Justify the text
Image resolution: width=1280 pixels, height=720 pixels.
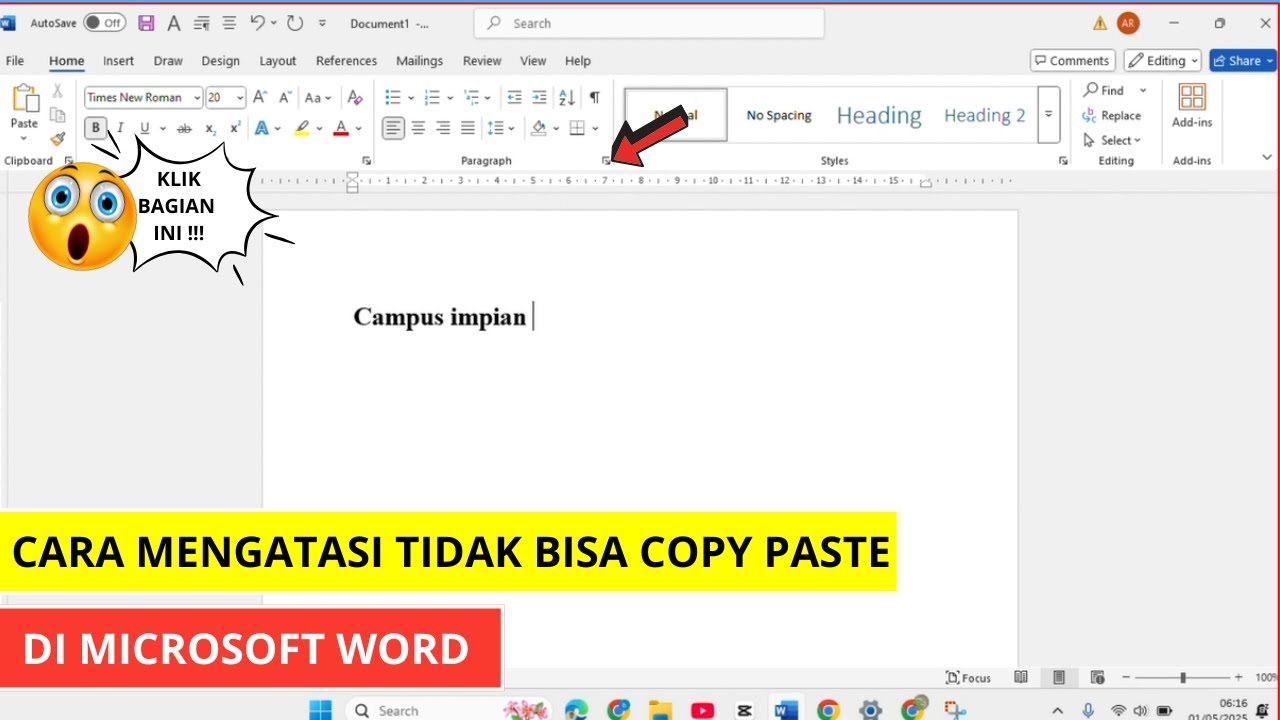click(x=467, y=128)
